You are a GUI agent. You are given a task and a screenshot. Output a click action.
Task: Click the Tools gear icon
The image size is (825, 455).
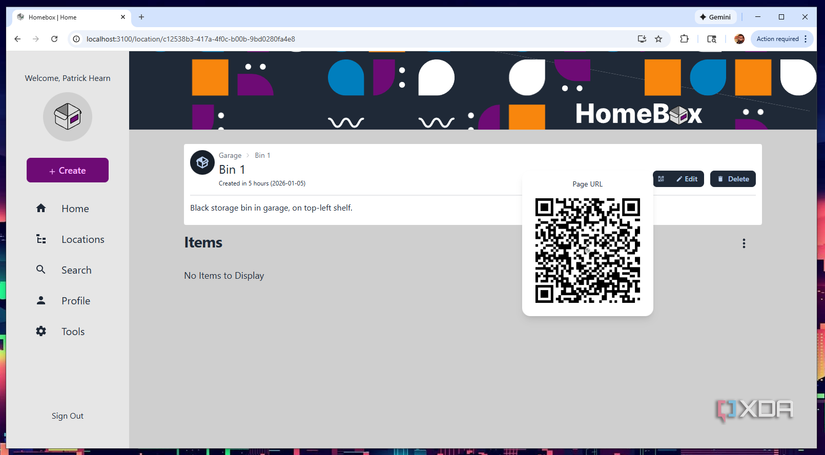(x=41, y=331)
